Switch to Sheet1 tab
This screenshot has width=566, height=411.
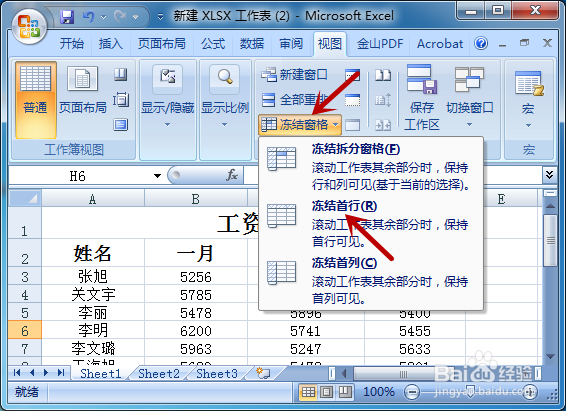click(100, 373)
